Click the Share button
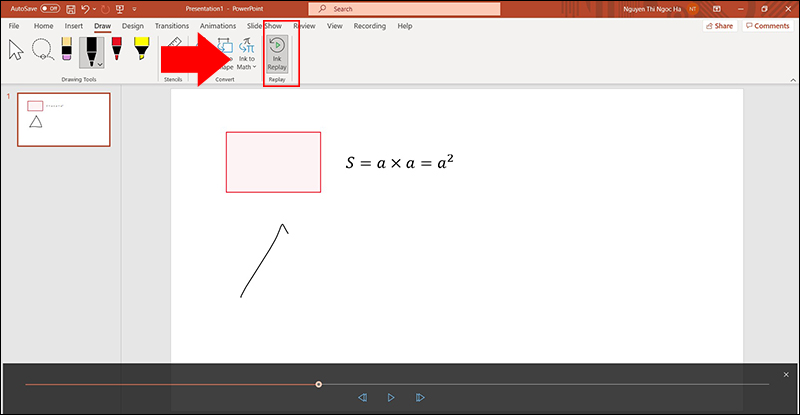 719,26
